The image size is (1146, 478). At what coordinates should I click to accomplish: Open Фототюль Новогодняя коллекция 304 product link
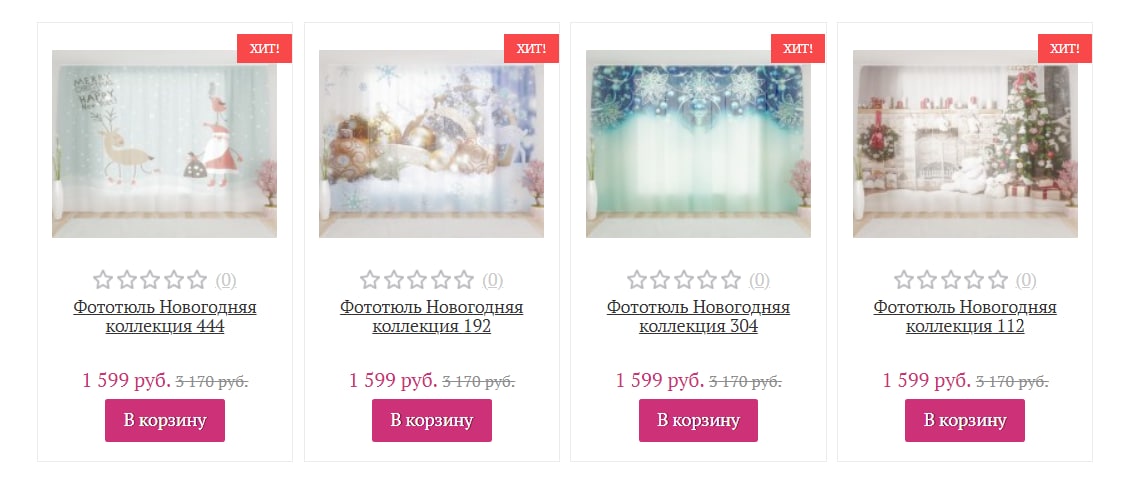[698, 316]
